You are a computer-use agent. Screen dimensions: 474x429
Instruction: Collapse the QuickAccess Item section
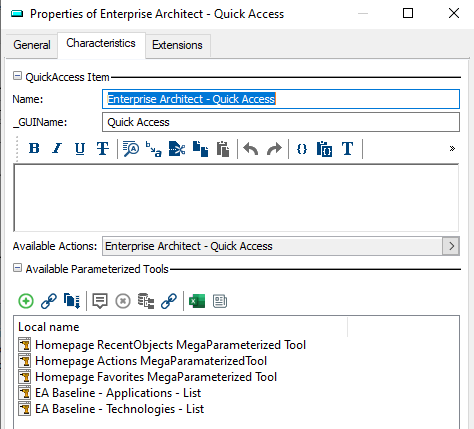point(17,76)
